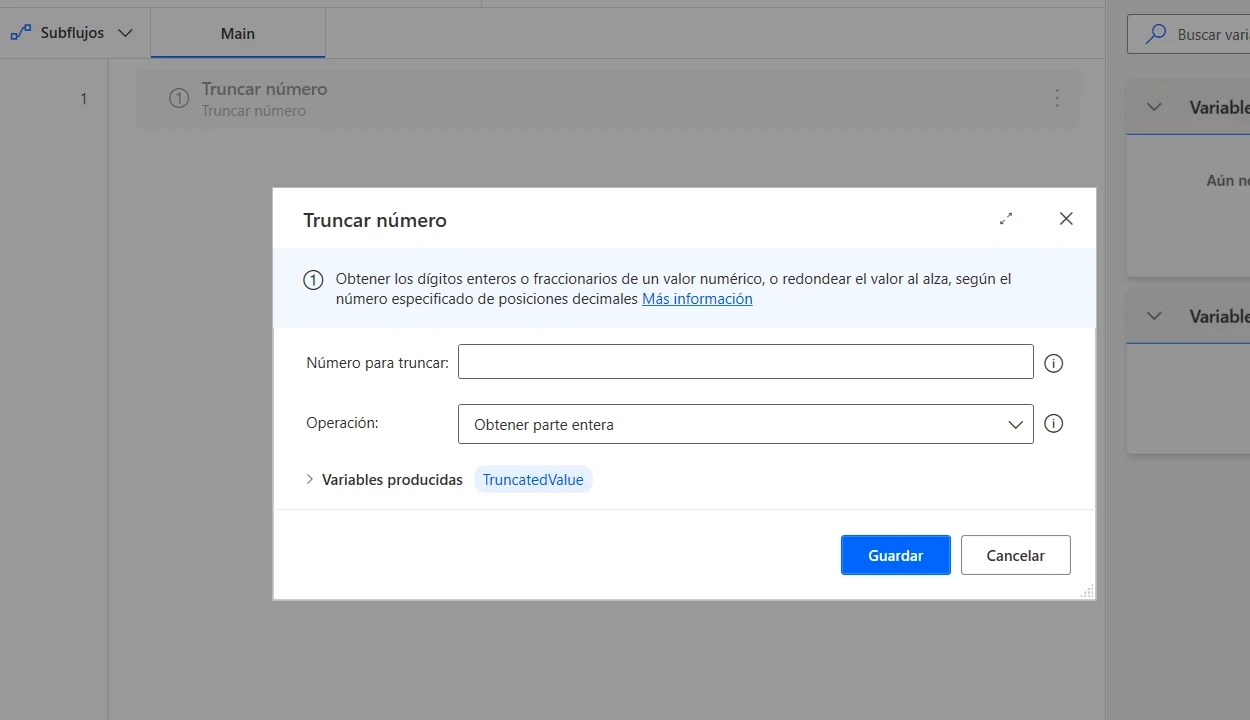
Task: Click the Subflujos icon
Action: coord(20,33)
